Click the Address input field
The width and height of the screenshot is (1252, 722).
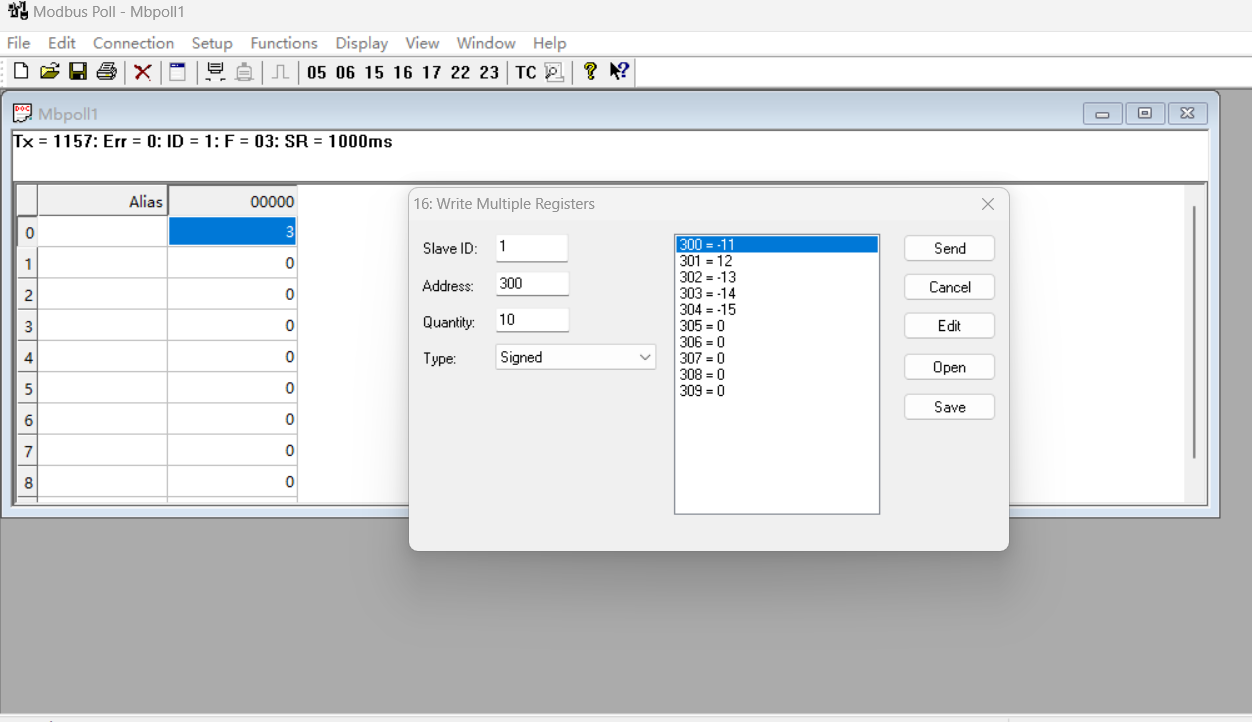pos(532,284)
